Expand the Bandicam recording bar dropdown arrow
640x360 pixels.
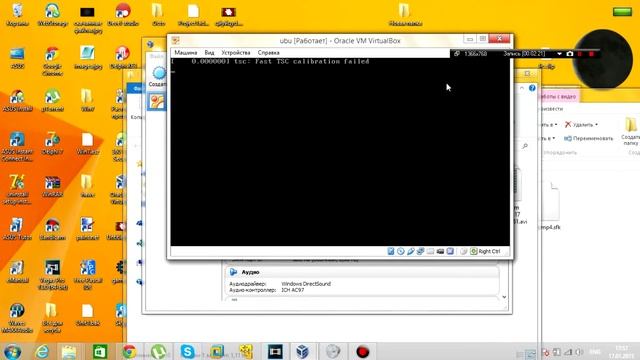(559, 54)
